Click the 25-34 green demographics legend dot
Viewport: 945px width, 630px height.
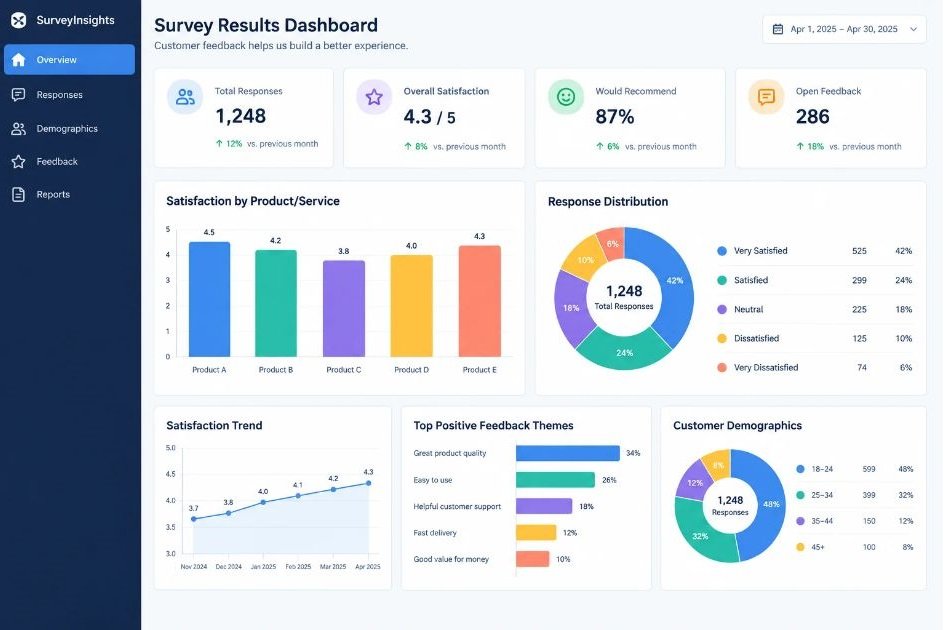coord(800,495)
